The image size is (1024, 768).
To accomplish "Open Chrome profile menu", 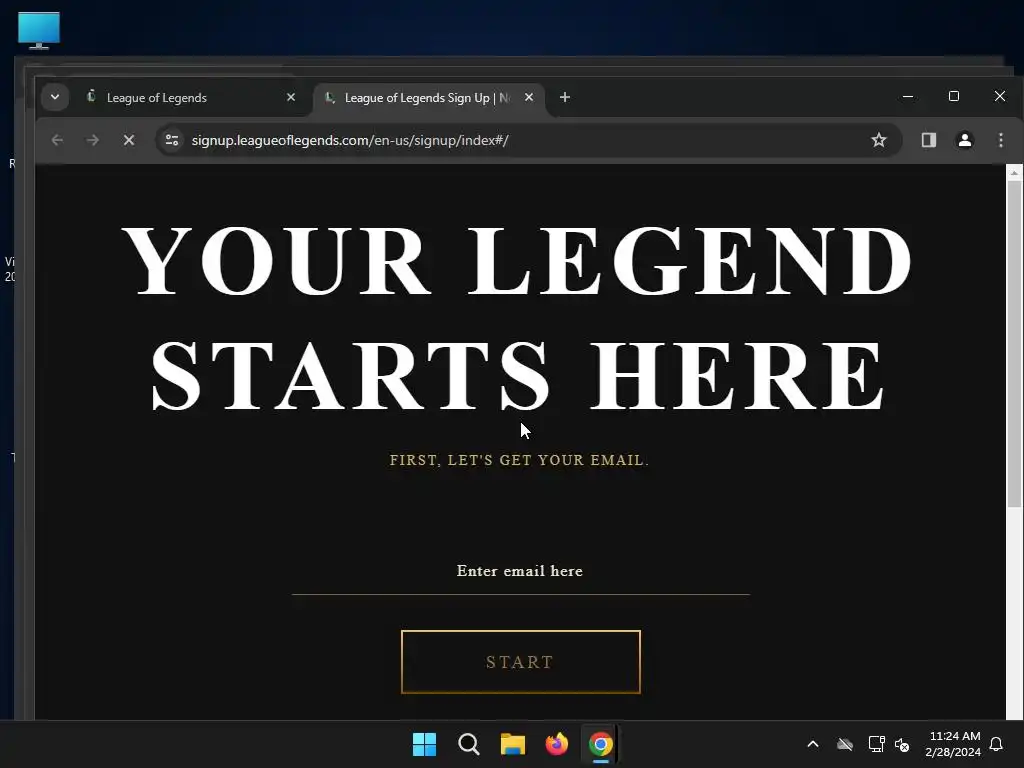I will pyautogui.click(x=965, y=140).
